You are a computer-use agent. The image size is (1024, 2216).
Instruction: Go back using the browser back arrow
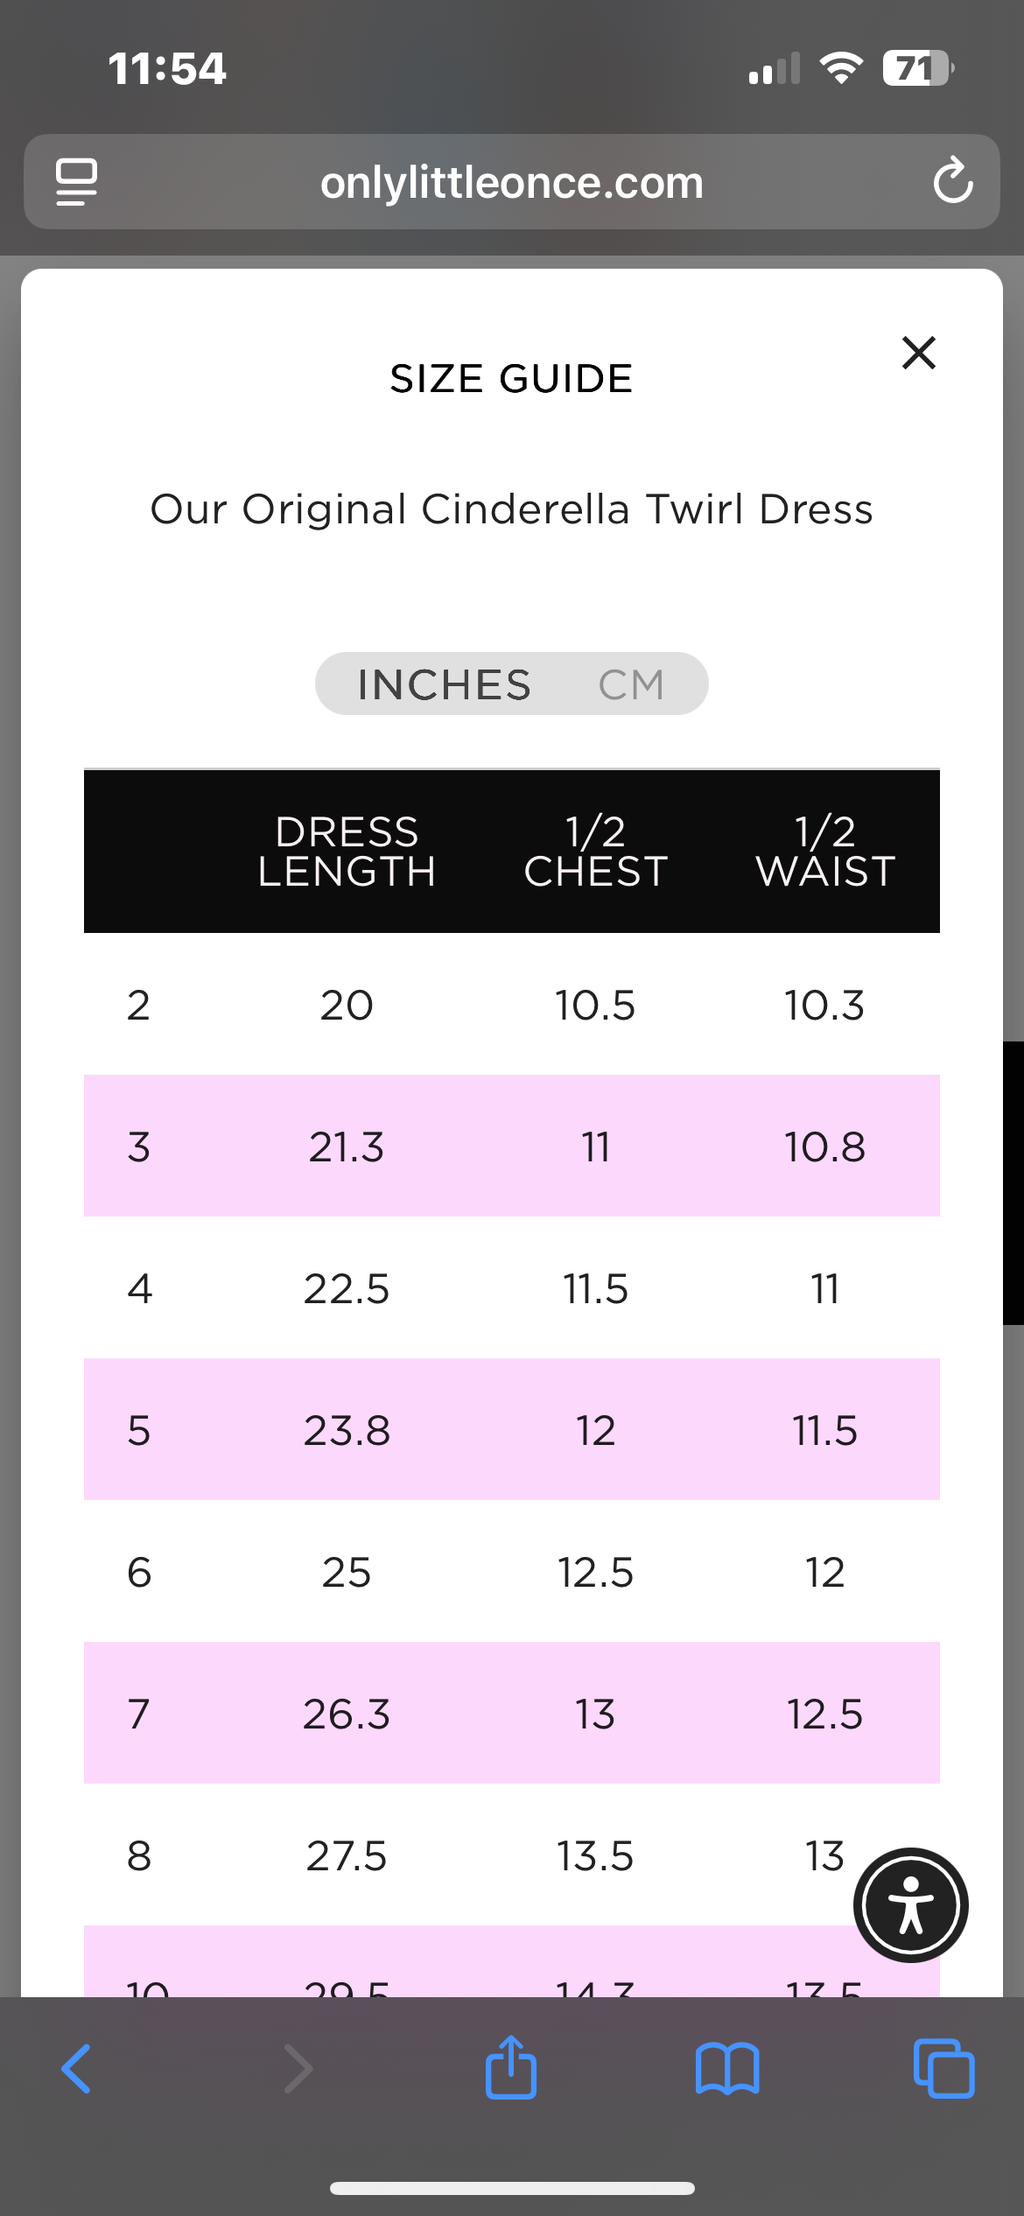click(x=77, y=2068)
